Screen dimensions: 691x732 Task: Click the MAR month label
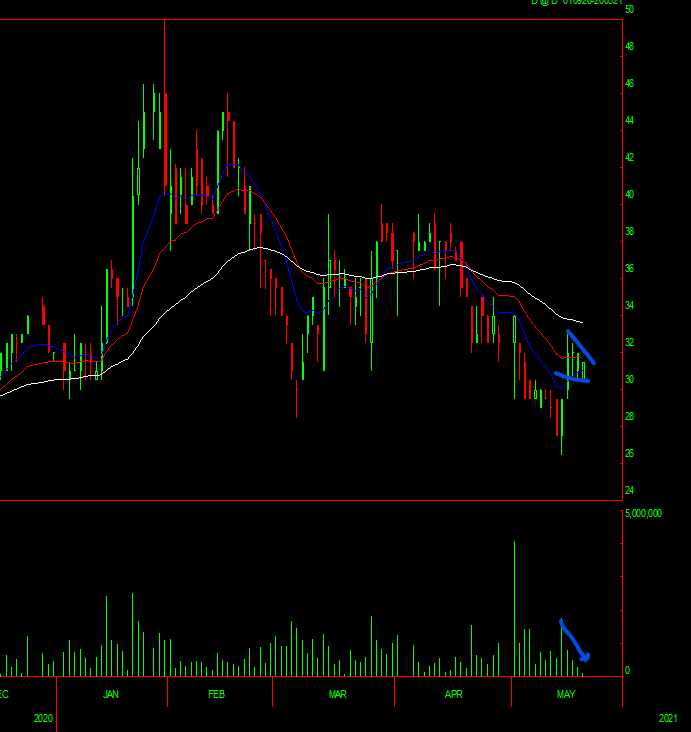(338, 694)
